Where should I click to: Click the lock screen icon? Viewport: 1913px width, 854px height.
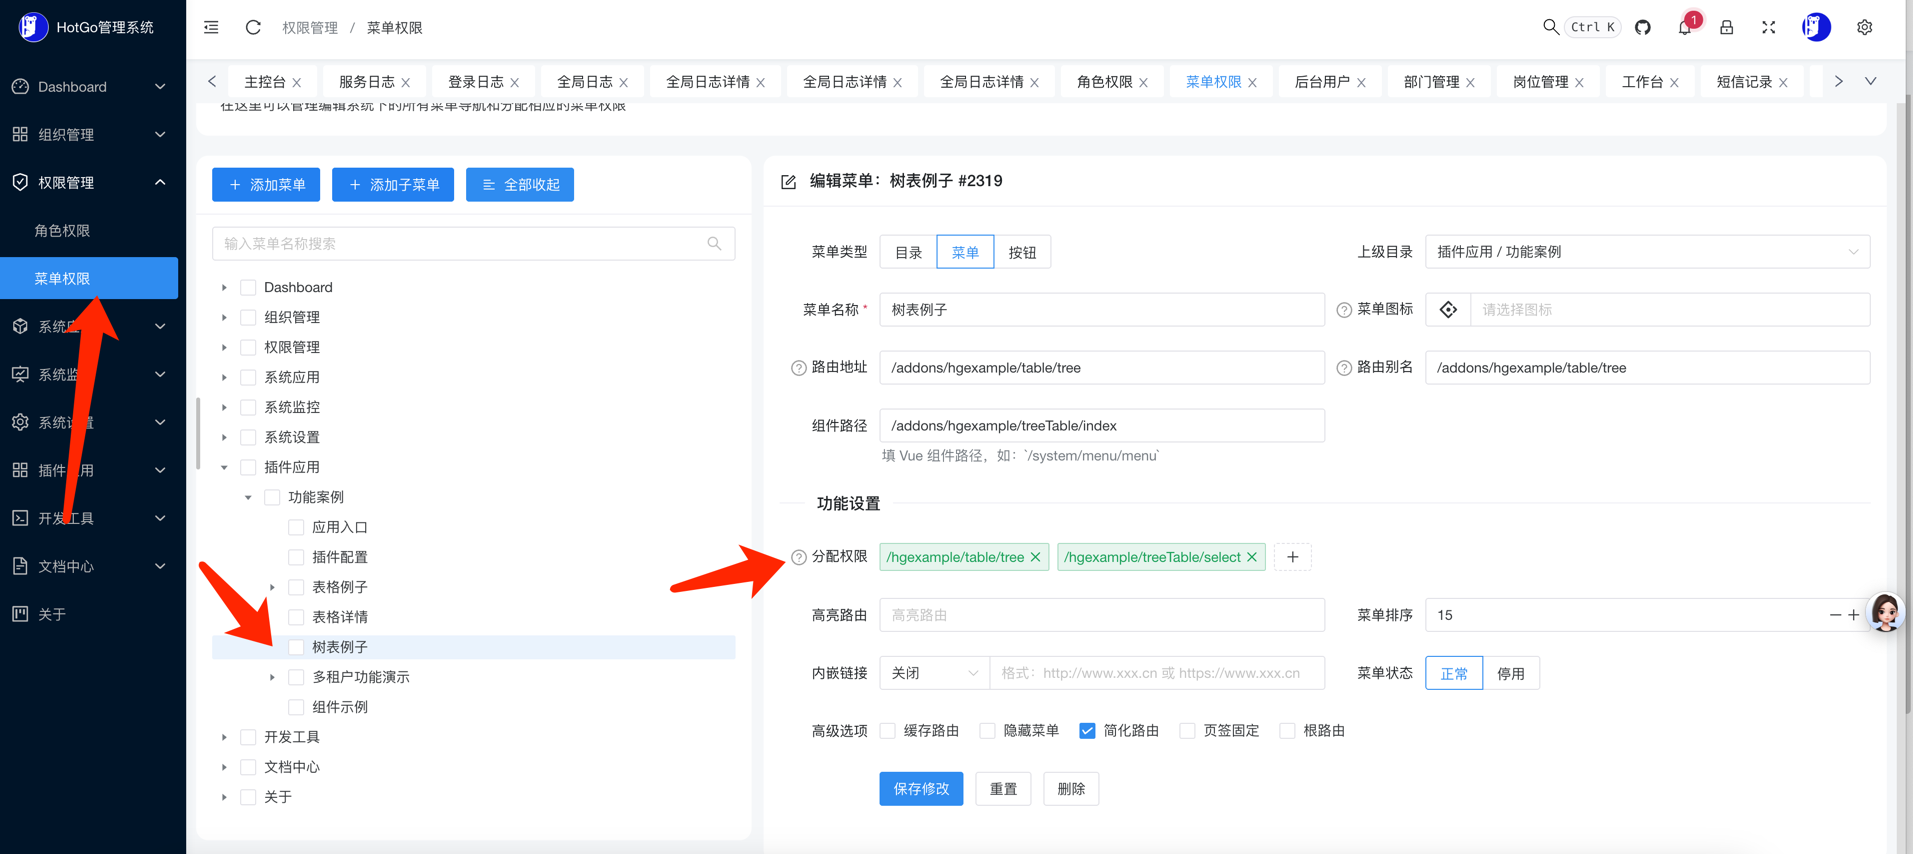click(1726, 27)
